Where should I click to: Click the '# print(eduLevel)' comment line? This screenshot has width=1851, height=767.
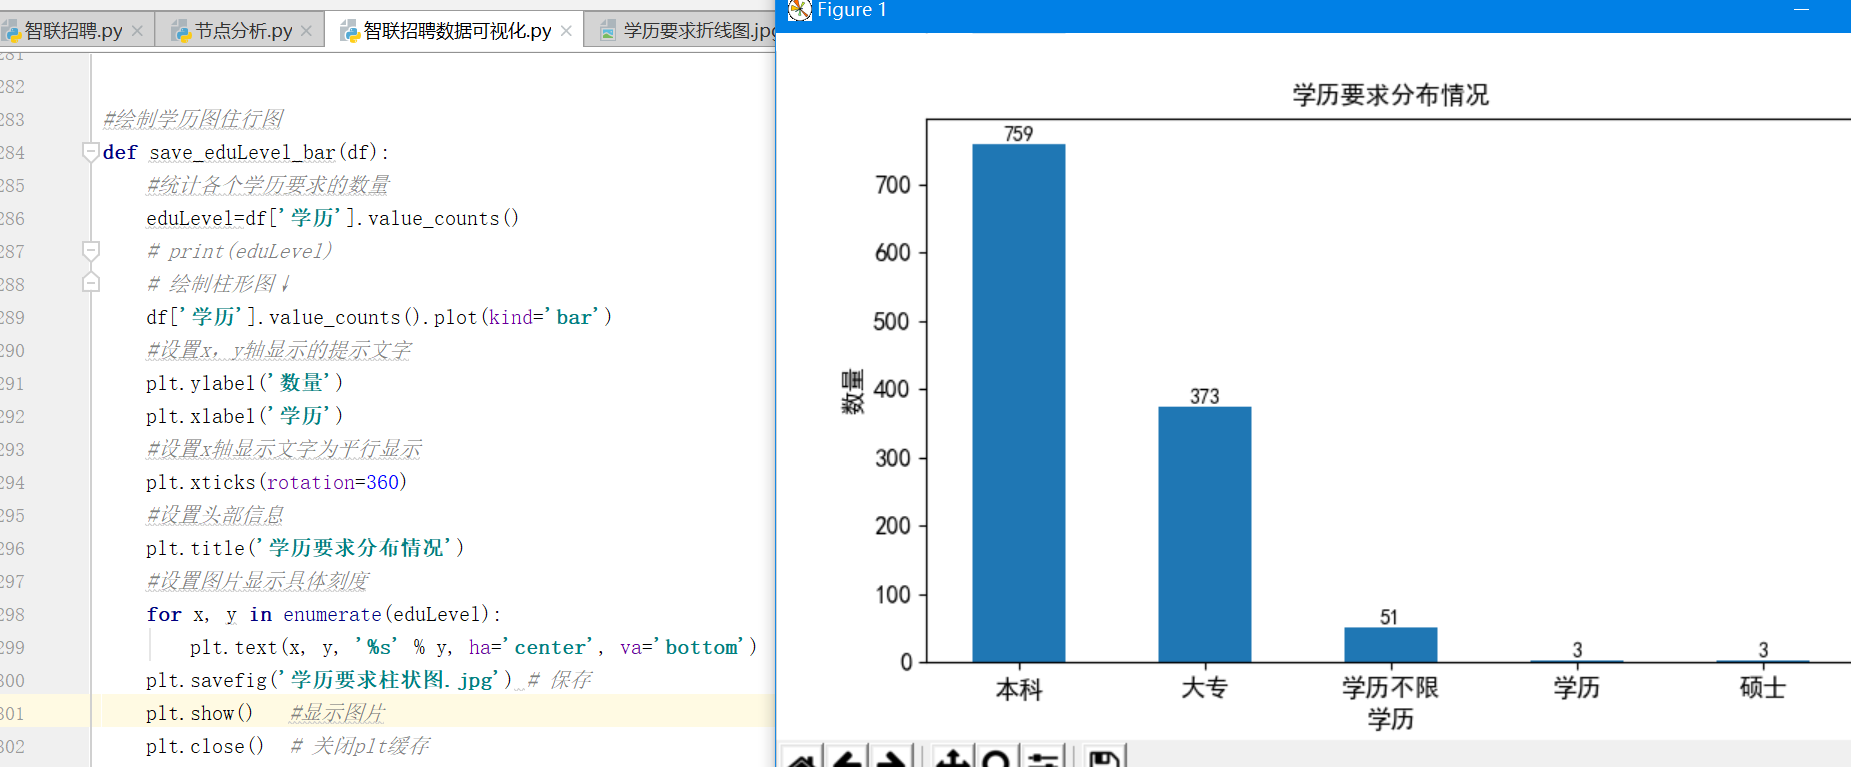point(240,251)
